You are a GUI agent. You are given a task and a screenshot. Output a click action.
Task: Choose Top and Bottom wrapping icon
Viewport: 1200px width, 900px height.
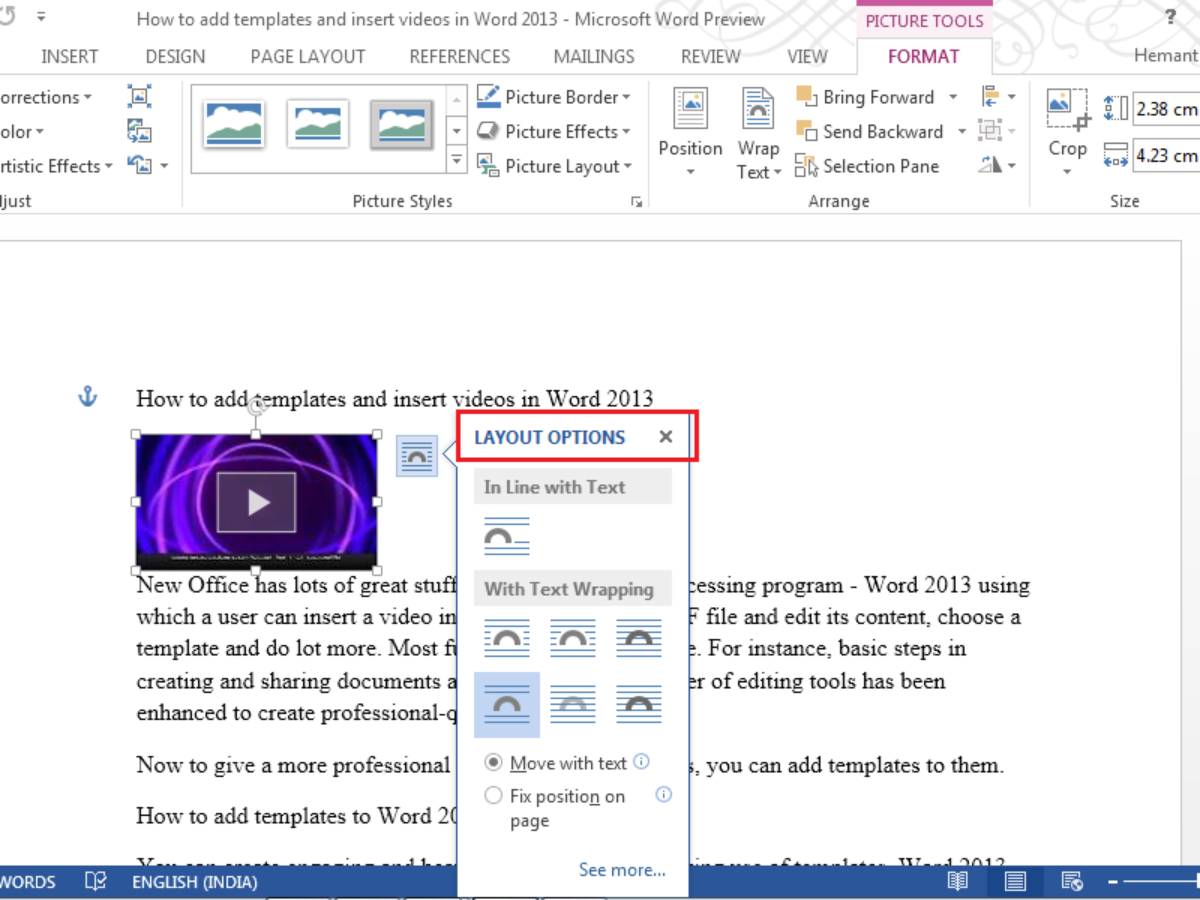click(x=507, y=705)
